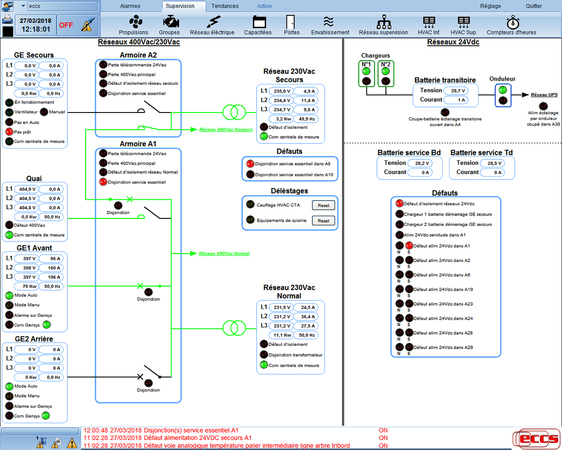Click the black square under the printer
This screenshot has height=450, width=562.
[8, 31]
